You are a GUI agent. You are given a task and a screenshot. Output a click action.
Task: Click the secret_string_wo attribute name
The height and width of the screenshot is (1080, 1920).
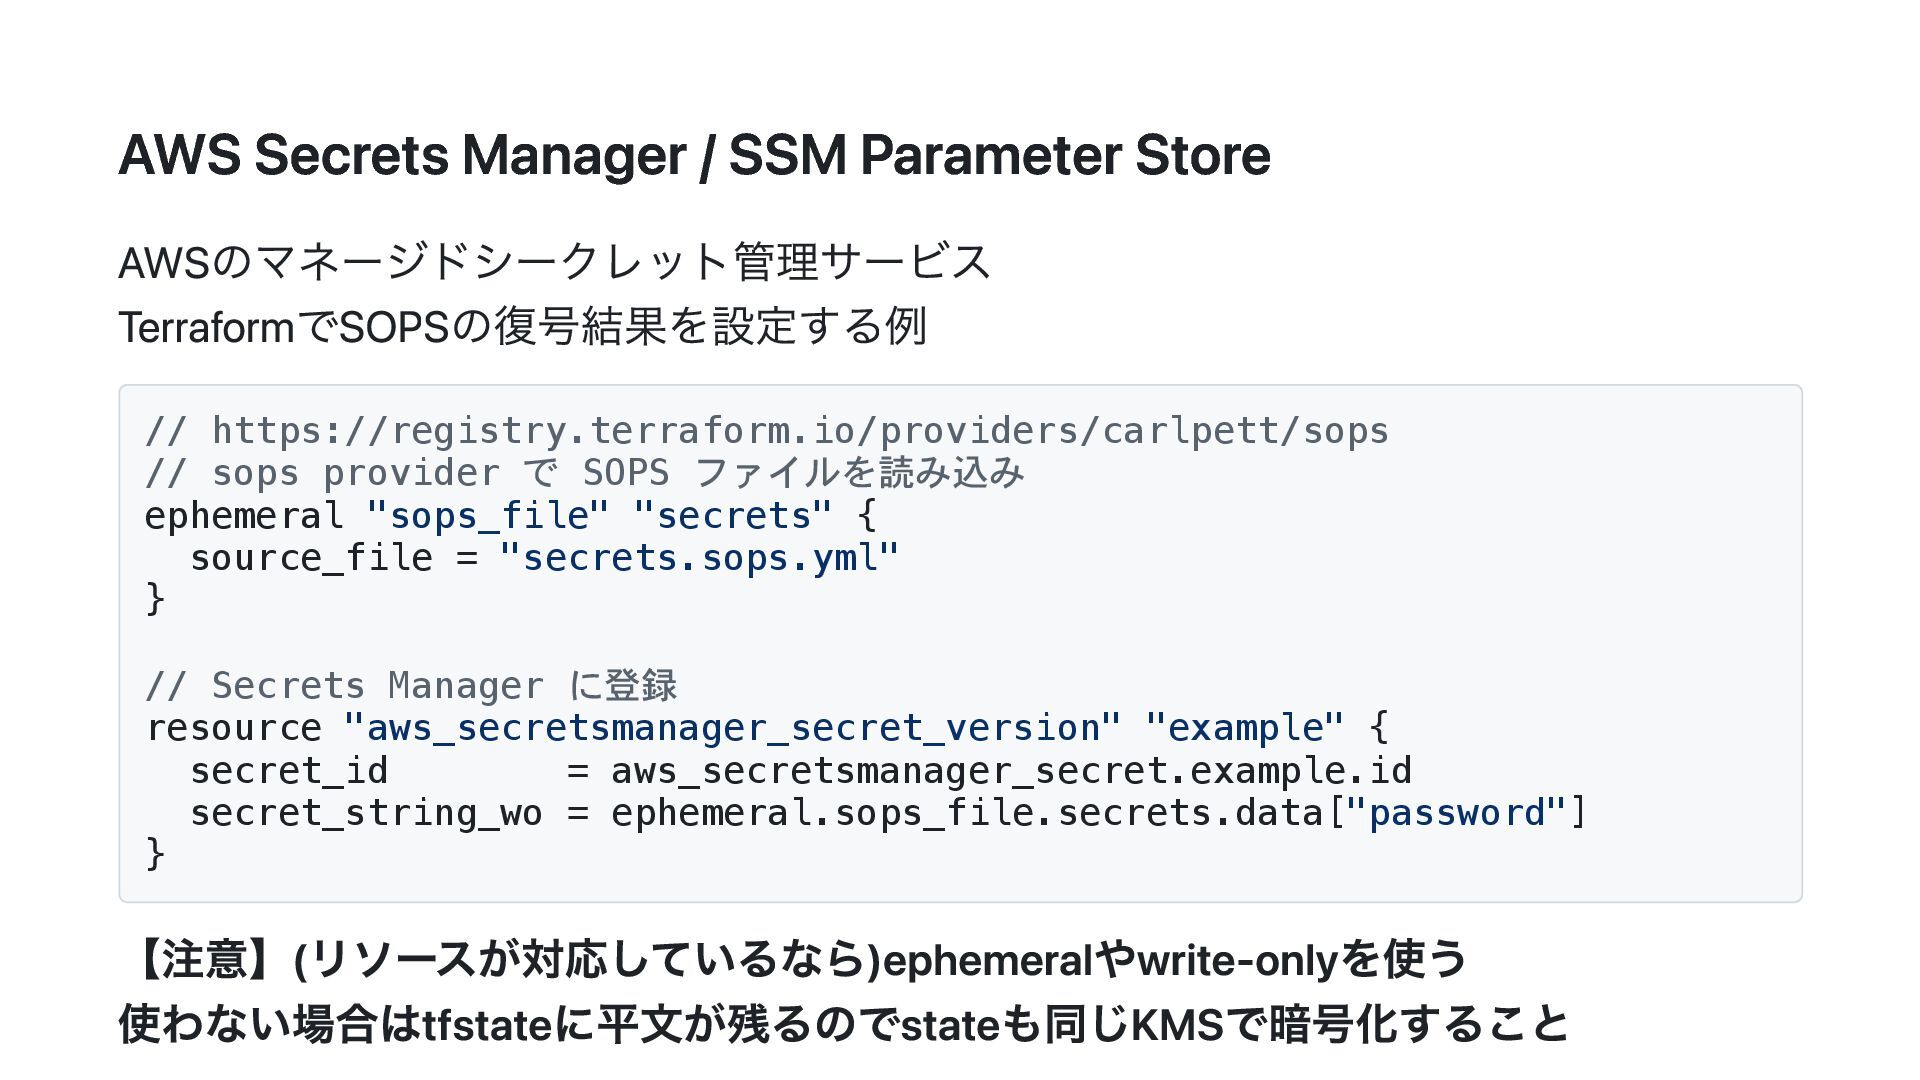366,813
